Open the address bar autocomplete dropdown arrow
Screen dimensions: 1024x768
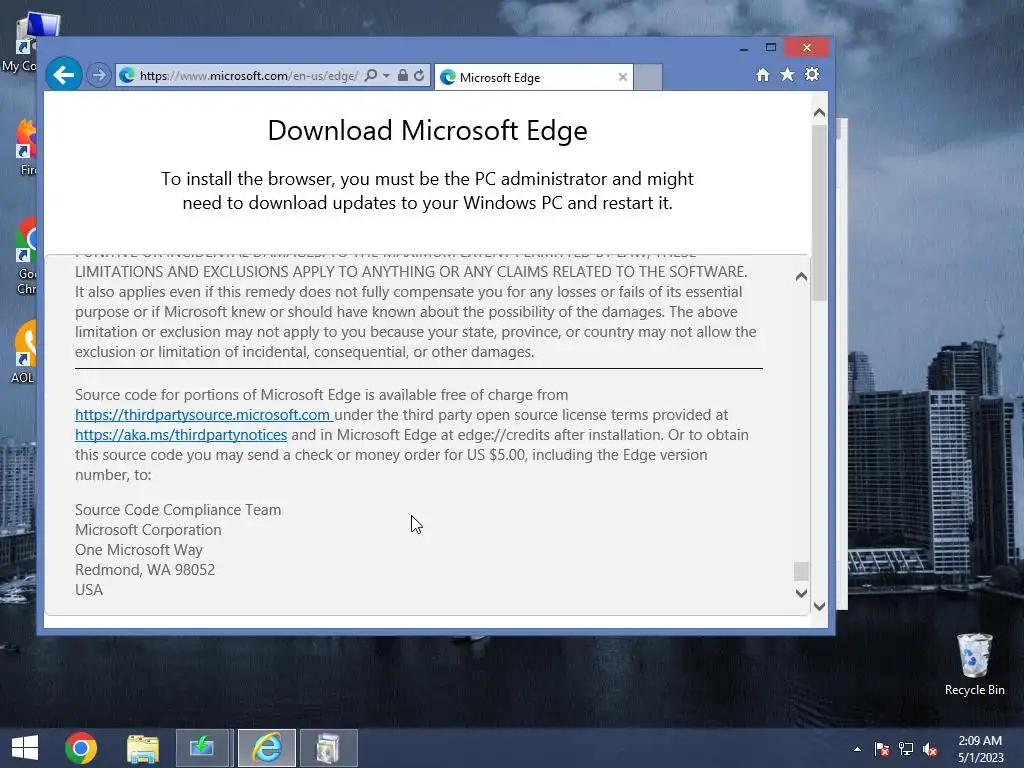(x=387, y=76)
